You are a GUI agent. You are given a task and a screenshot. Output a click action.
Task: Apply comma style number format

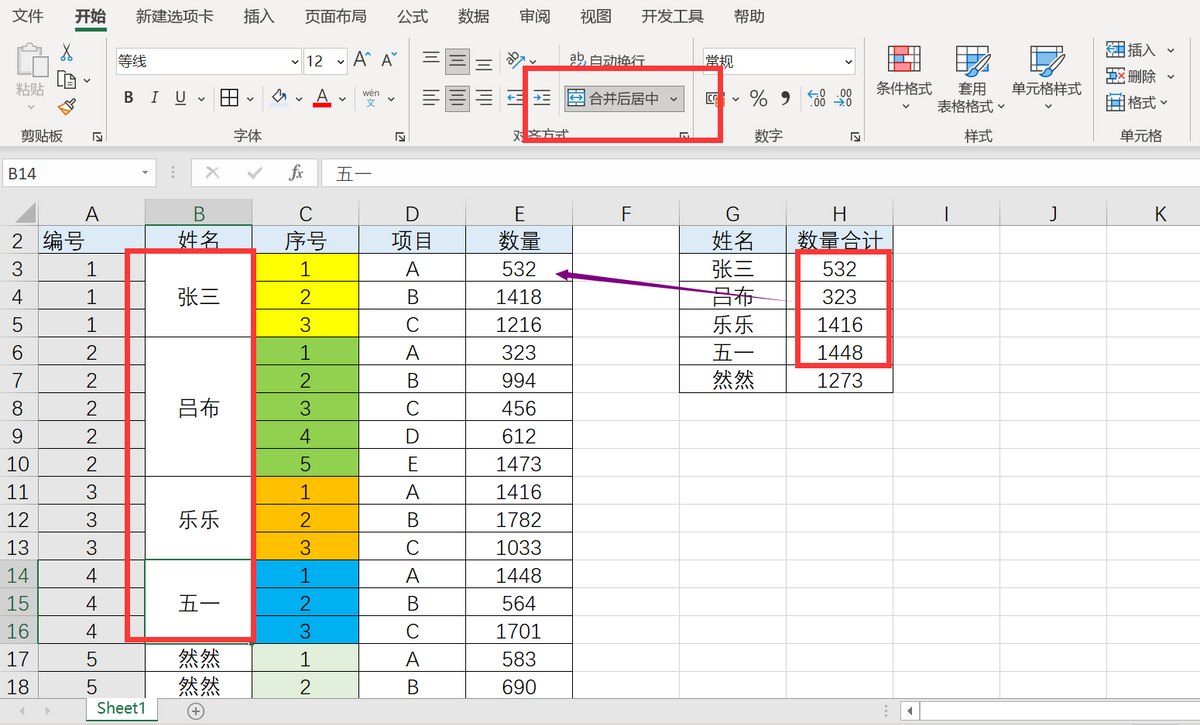pyautogui.click(x=785, y=98)
